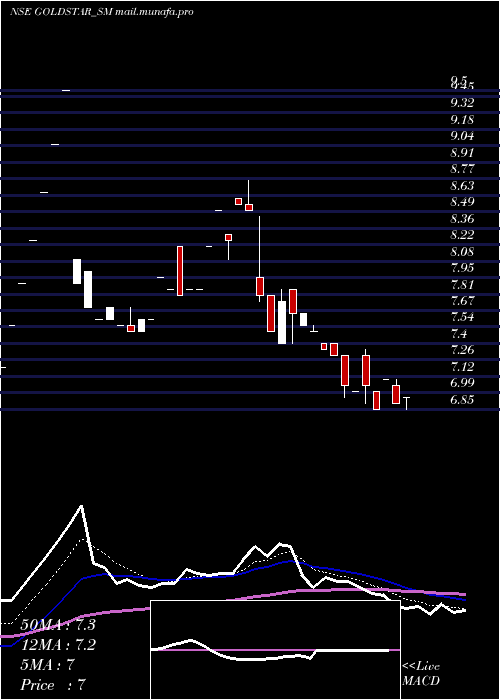Click the 7.81 price axis label
500x700 pixels.
click(x=462, y=284)
